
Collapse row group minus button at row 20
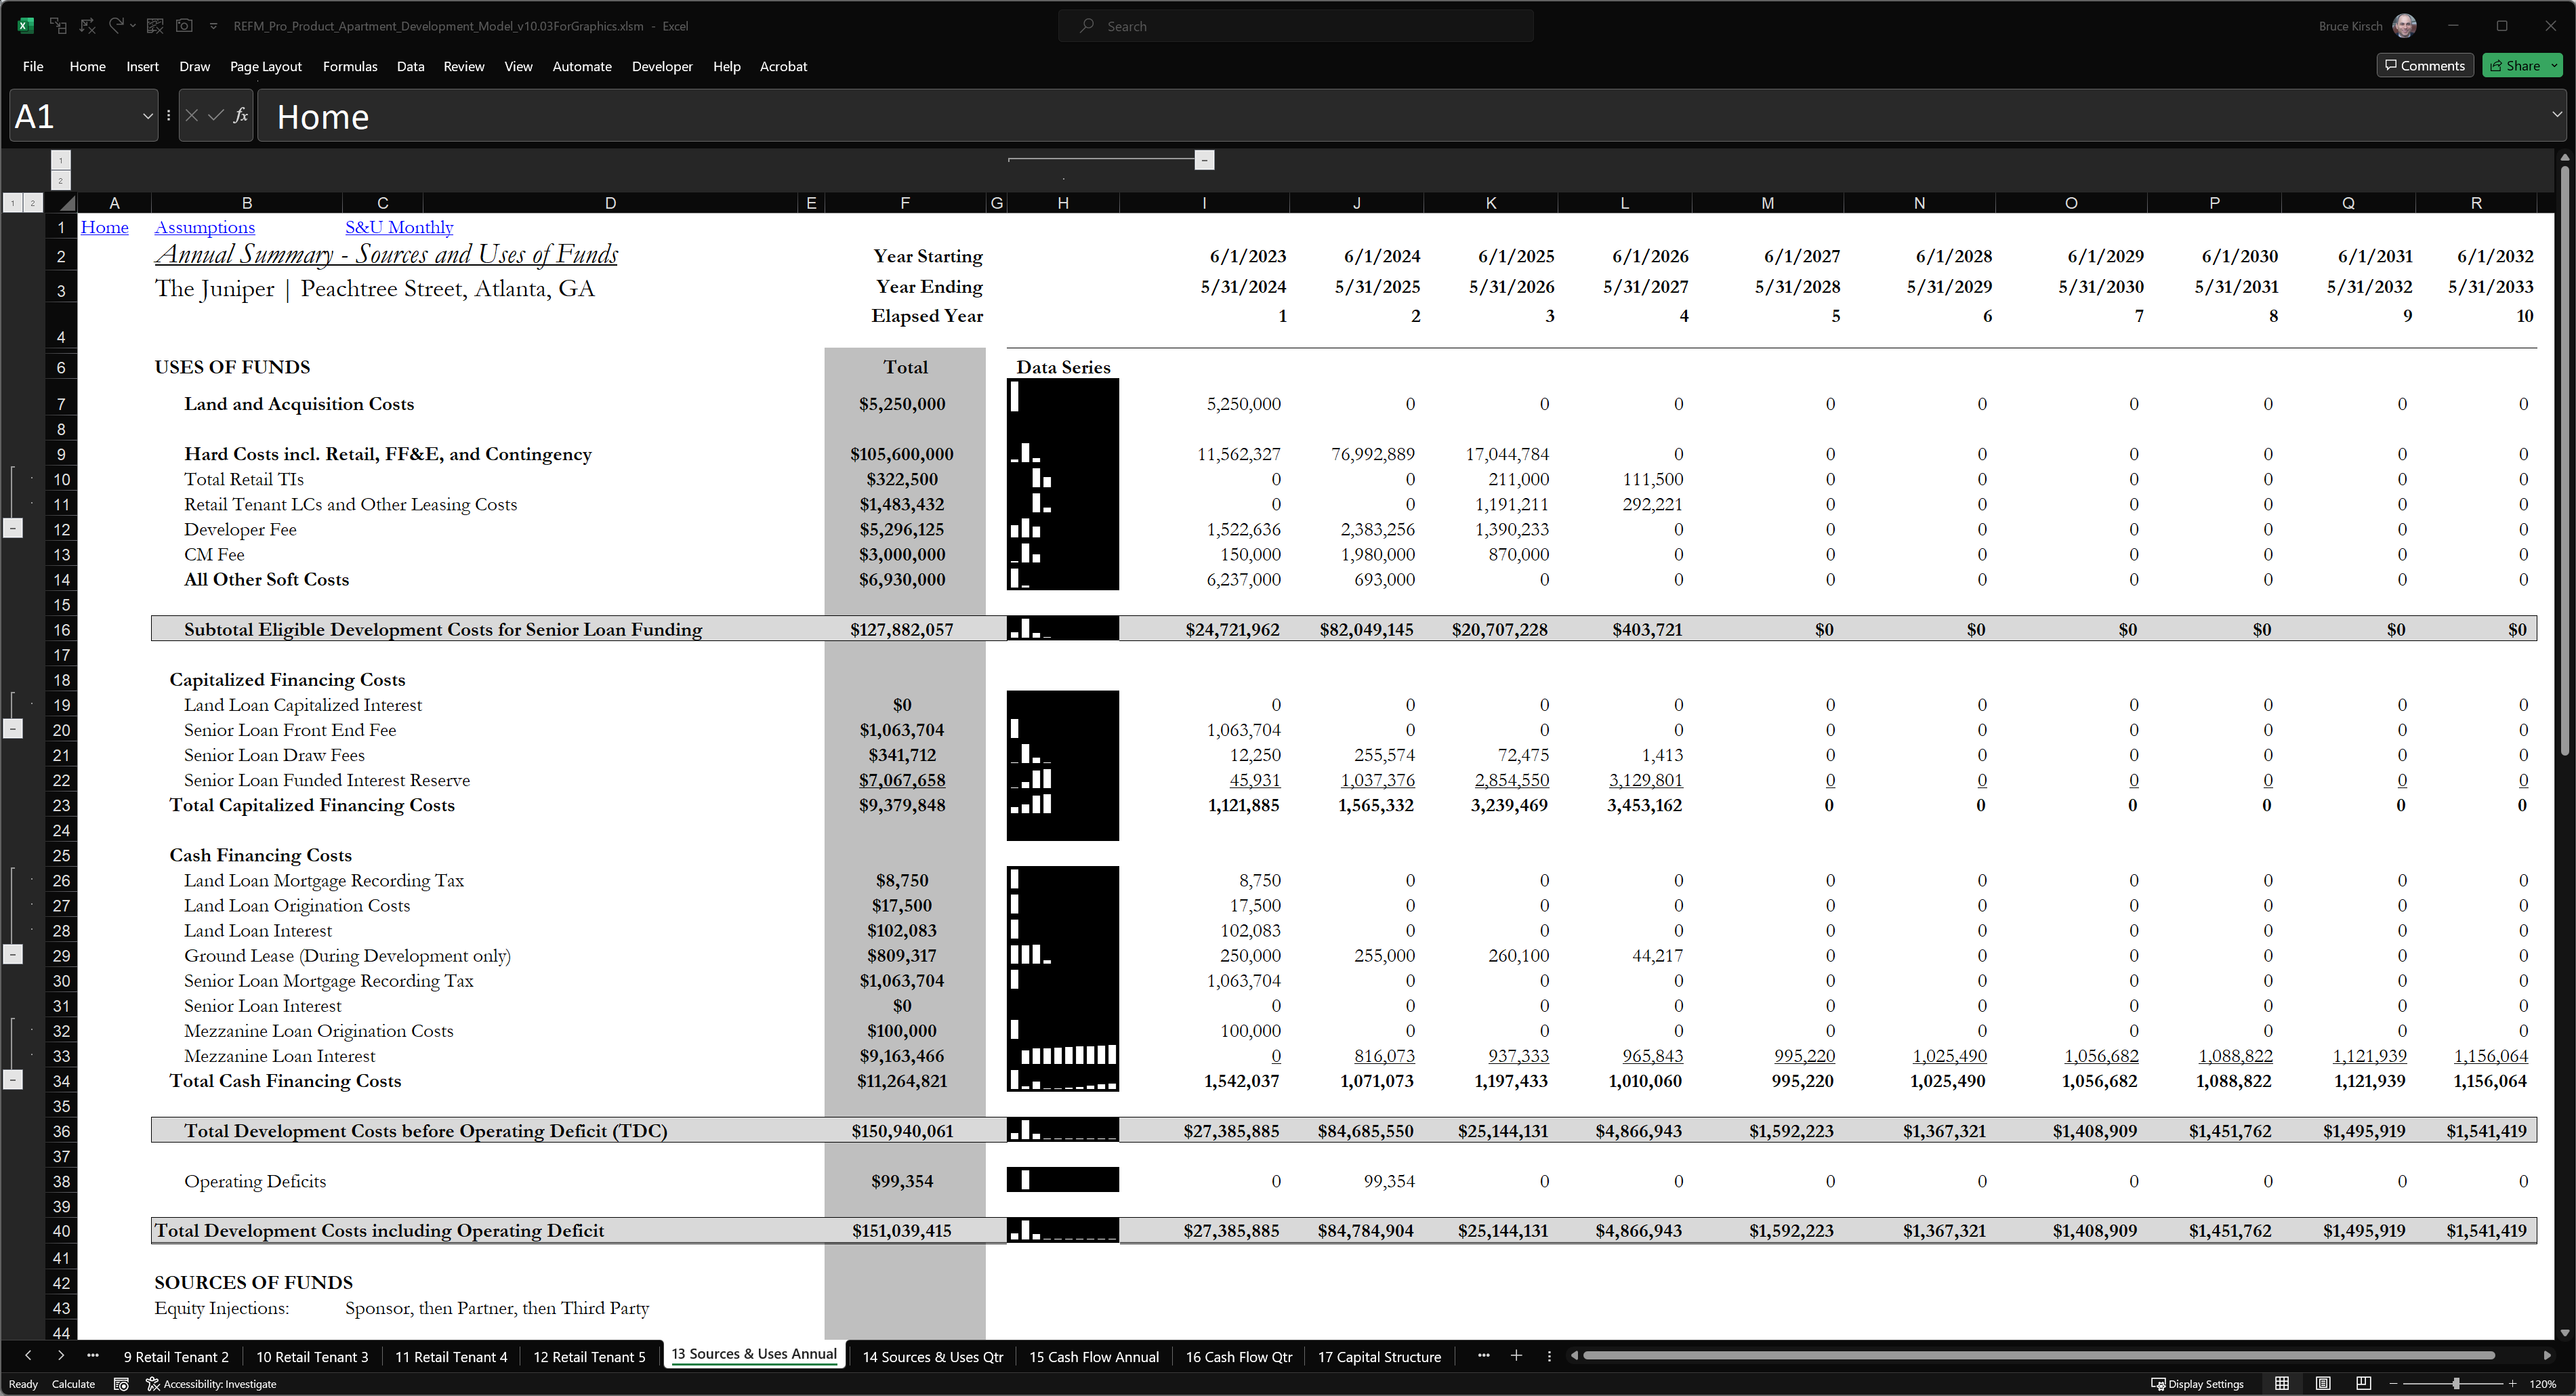13,729
